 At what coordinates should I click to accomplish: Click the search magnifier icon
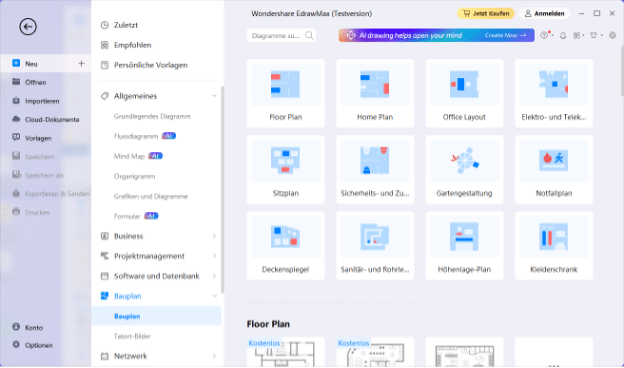[309, 35]
